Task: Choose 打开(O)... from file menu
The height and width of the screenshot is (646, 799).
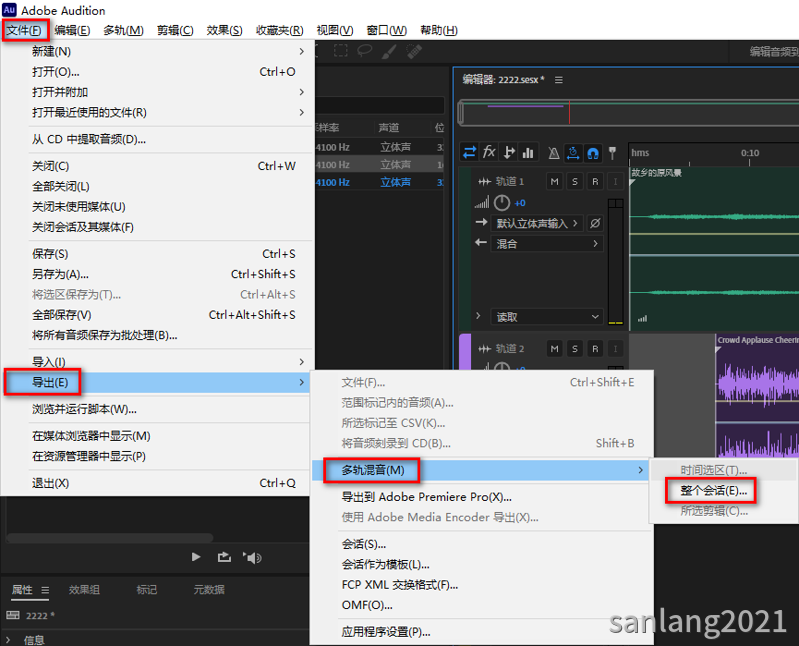Action: [x=157, y=72]
